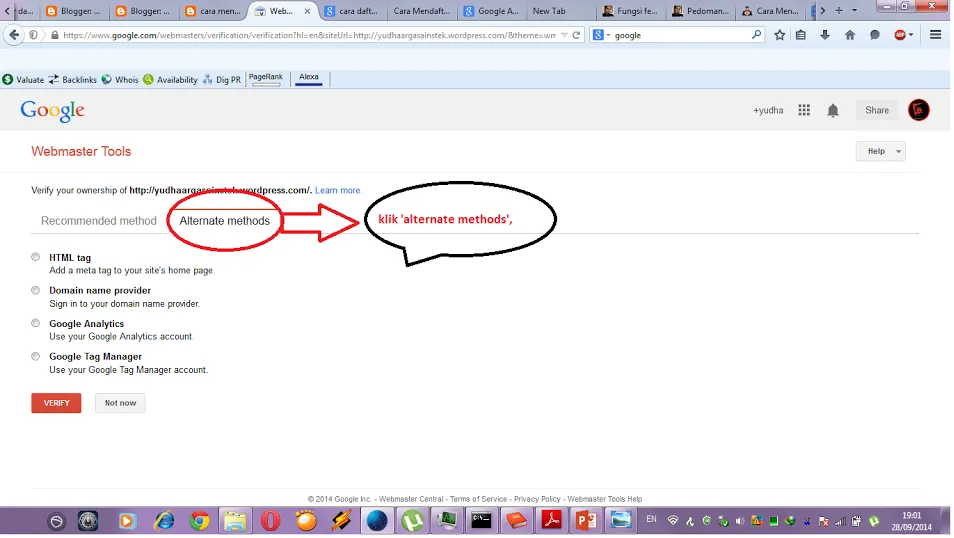This screenshot has height=538, width=954.
Task: Open the yudha profile avatar
Action: [919, 110]
